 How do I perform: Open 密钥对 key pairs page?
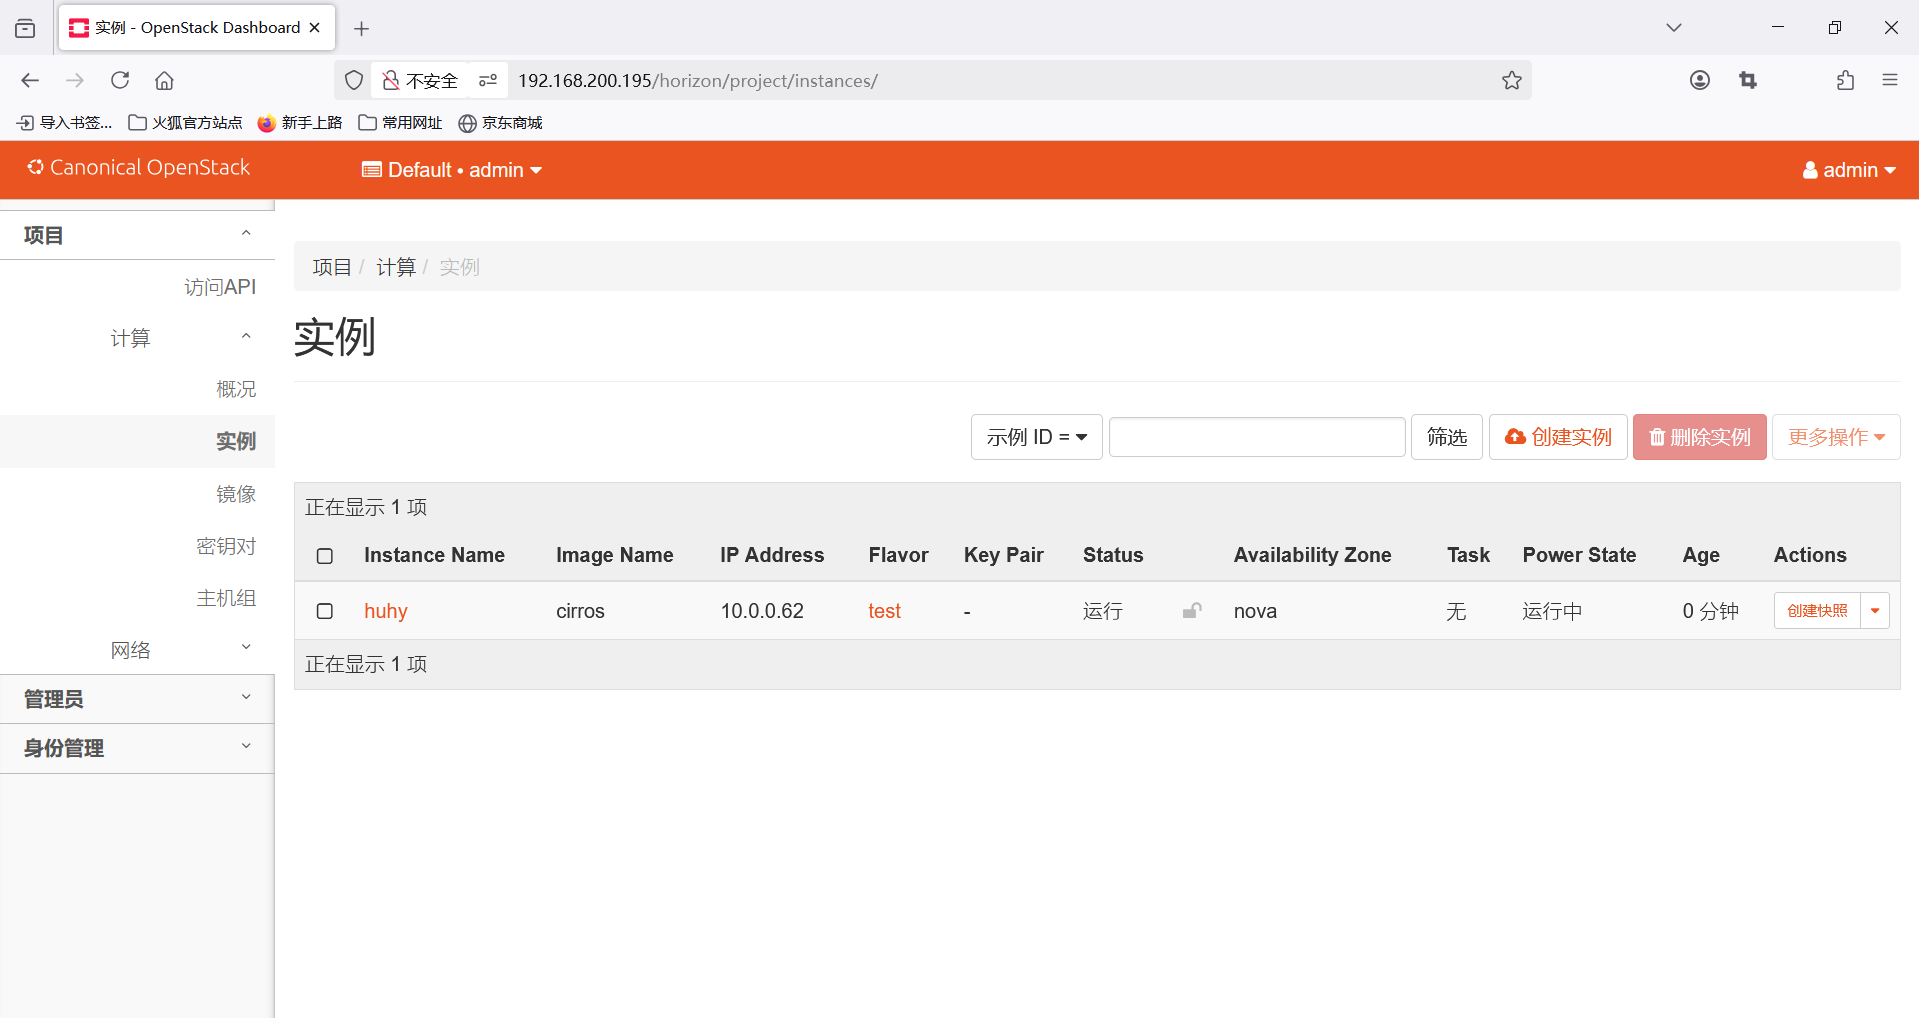coord(226,546)
